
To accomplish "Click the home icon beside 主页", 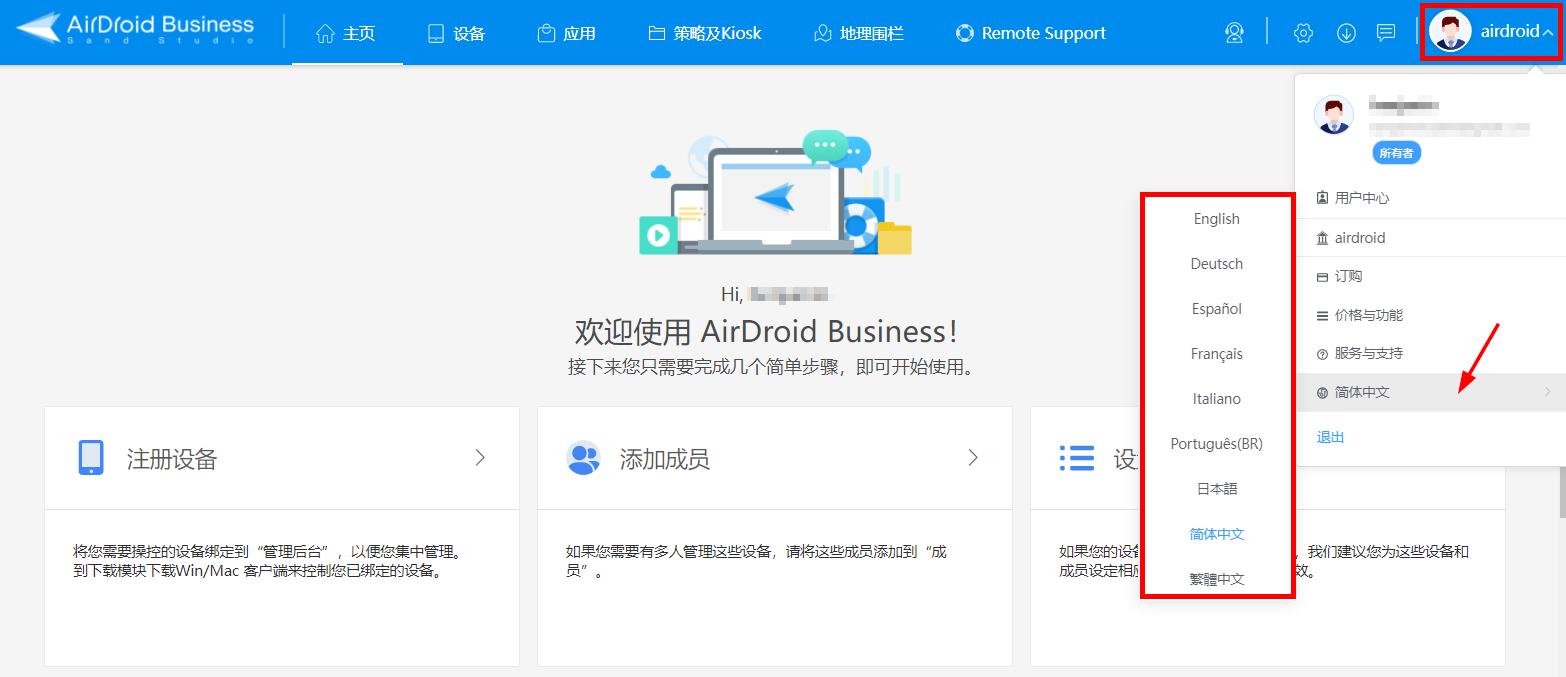I will pyautogui.click(x=325, y=33).
